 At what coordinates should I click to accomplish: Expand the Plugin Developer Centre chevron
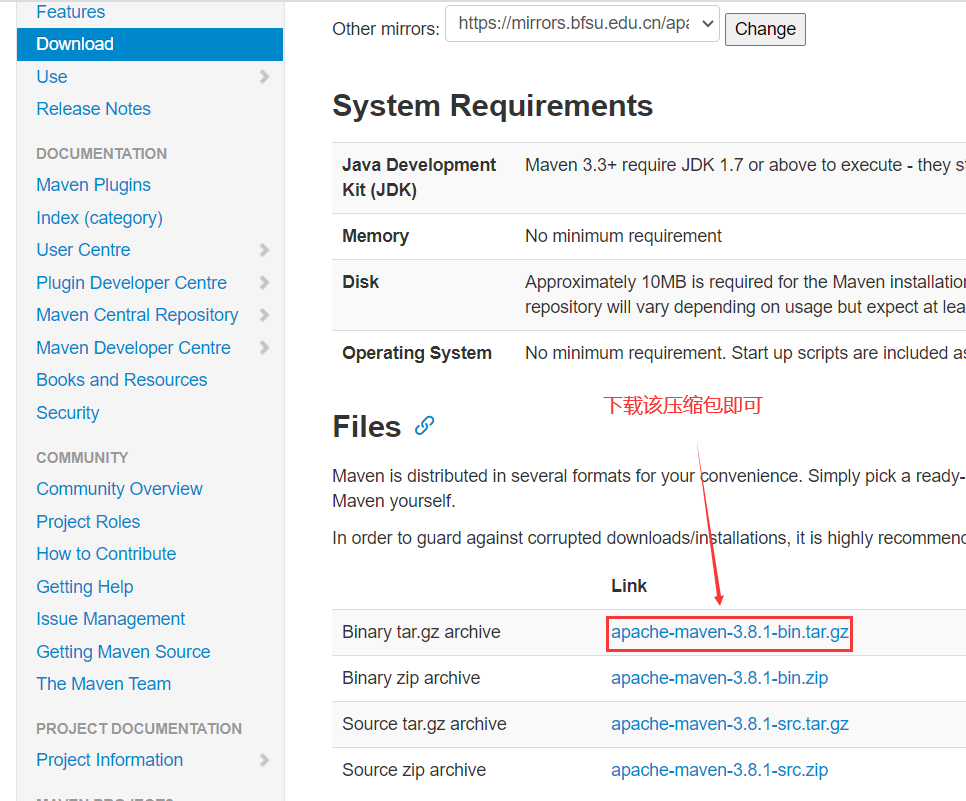(264, 283)
